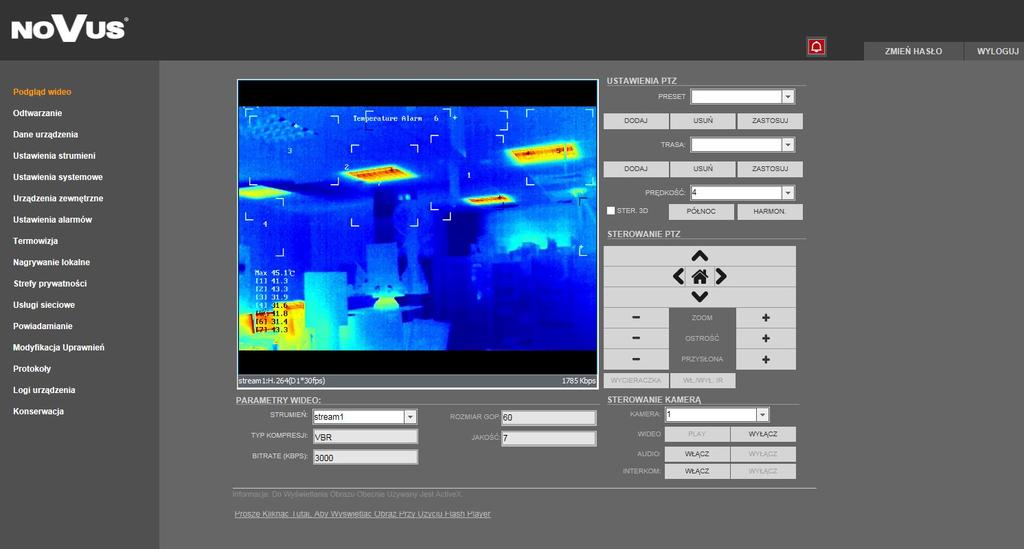Enable the STER. 3D checkbox

click(x=611, y=211)
